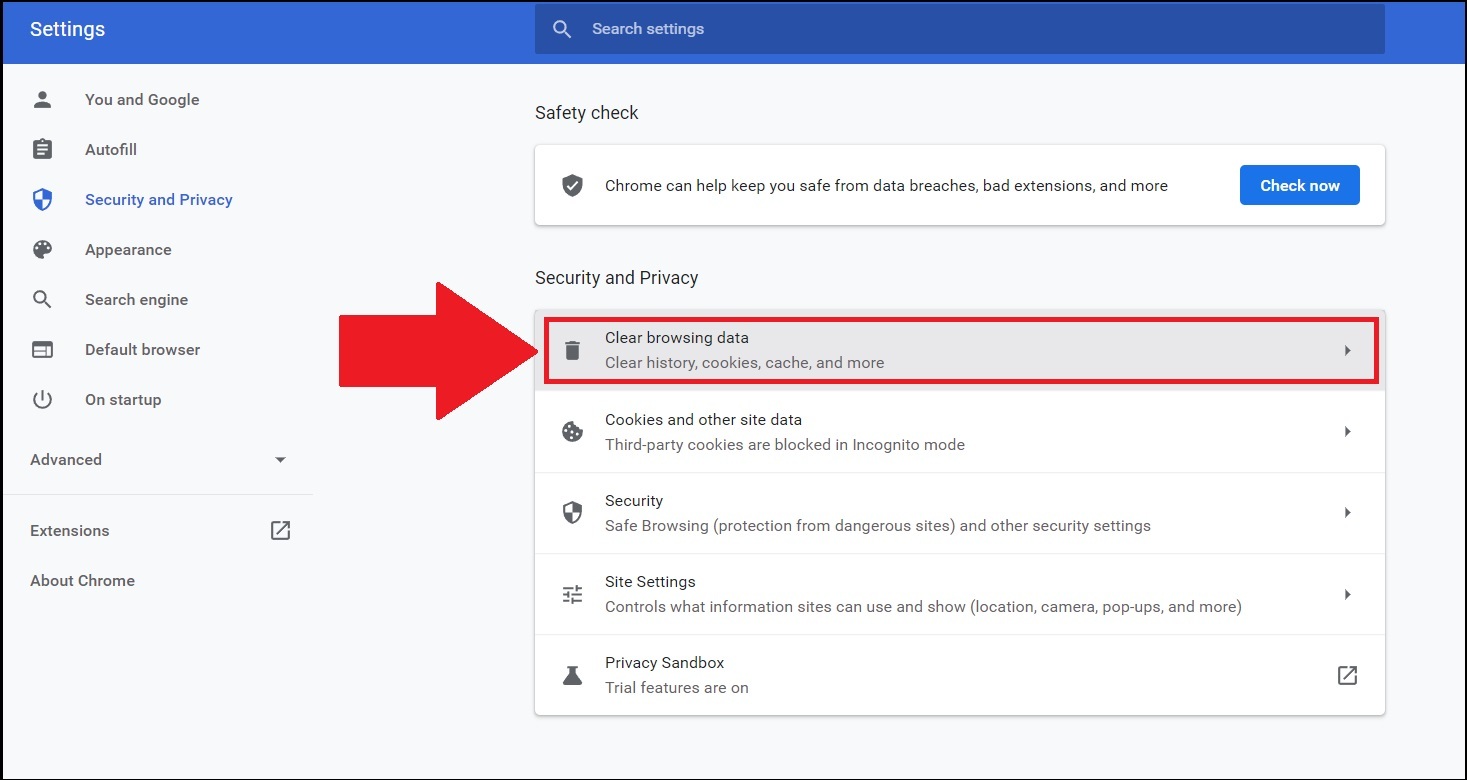Open Security row chevron arrow
Image resolution: width=1467 pixels, height=780 pixels.
point(1348,513)
